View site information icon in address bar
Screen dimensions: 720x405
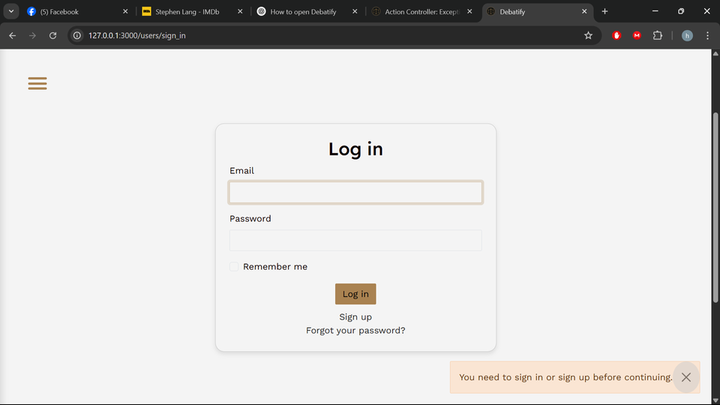tap(76, 35)
